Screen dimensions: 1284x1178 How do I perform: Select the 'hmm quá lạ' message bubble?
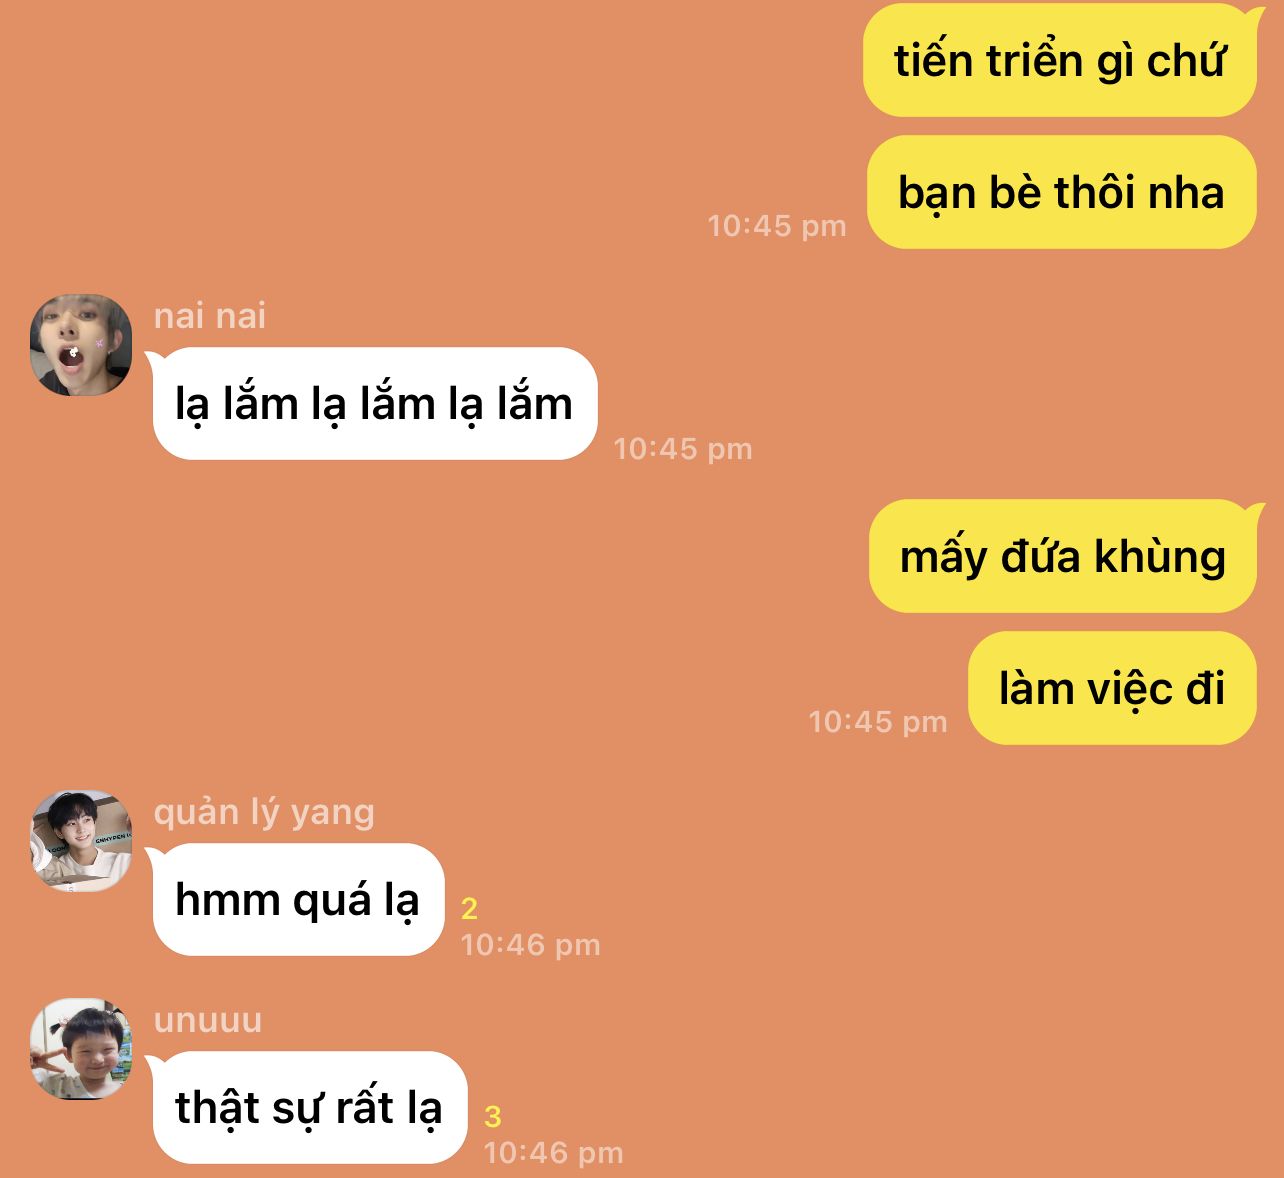[x=297, y=900]
